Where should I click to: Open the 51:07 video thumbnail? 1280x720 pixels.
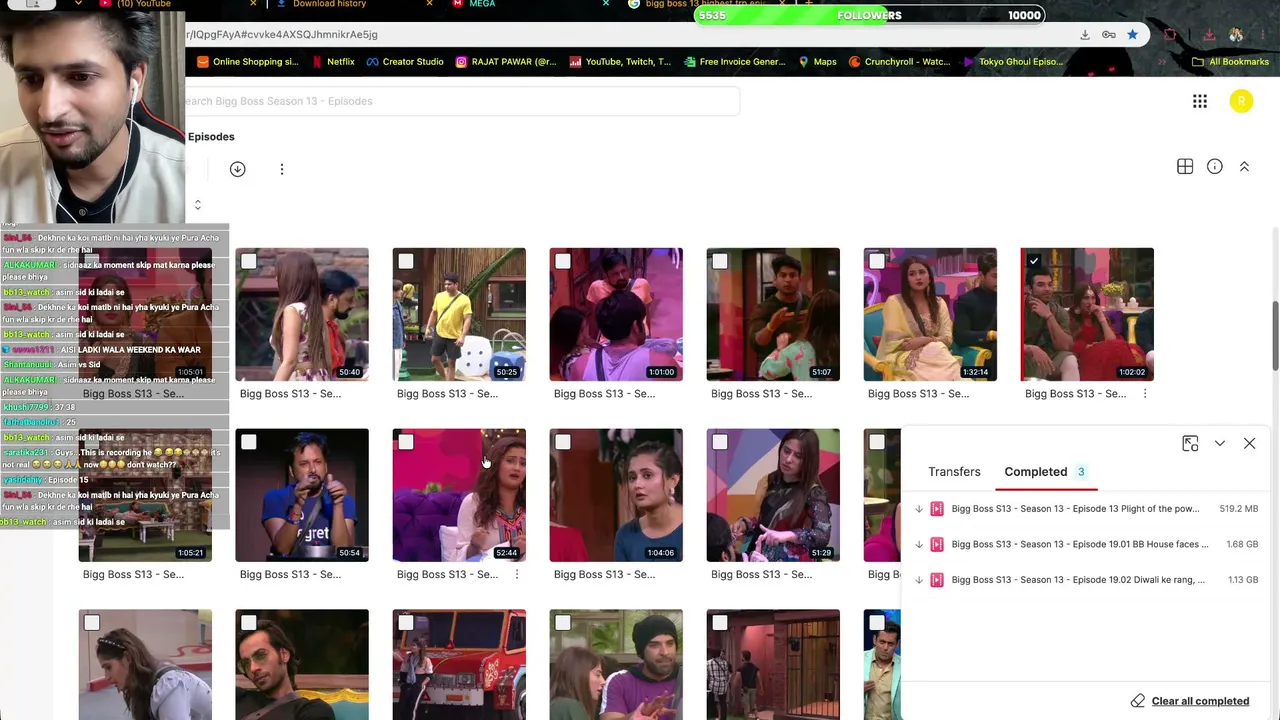click(773, 315)
